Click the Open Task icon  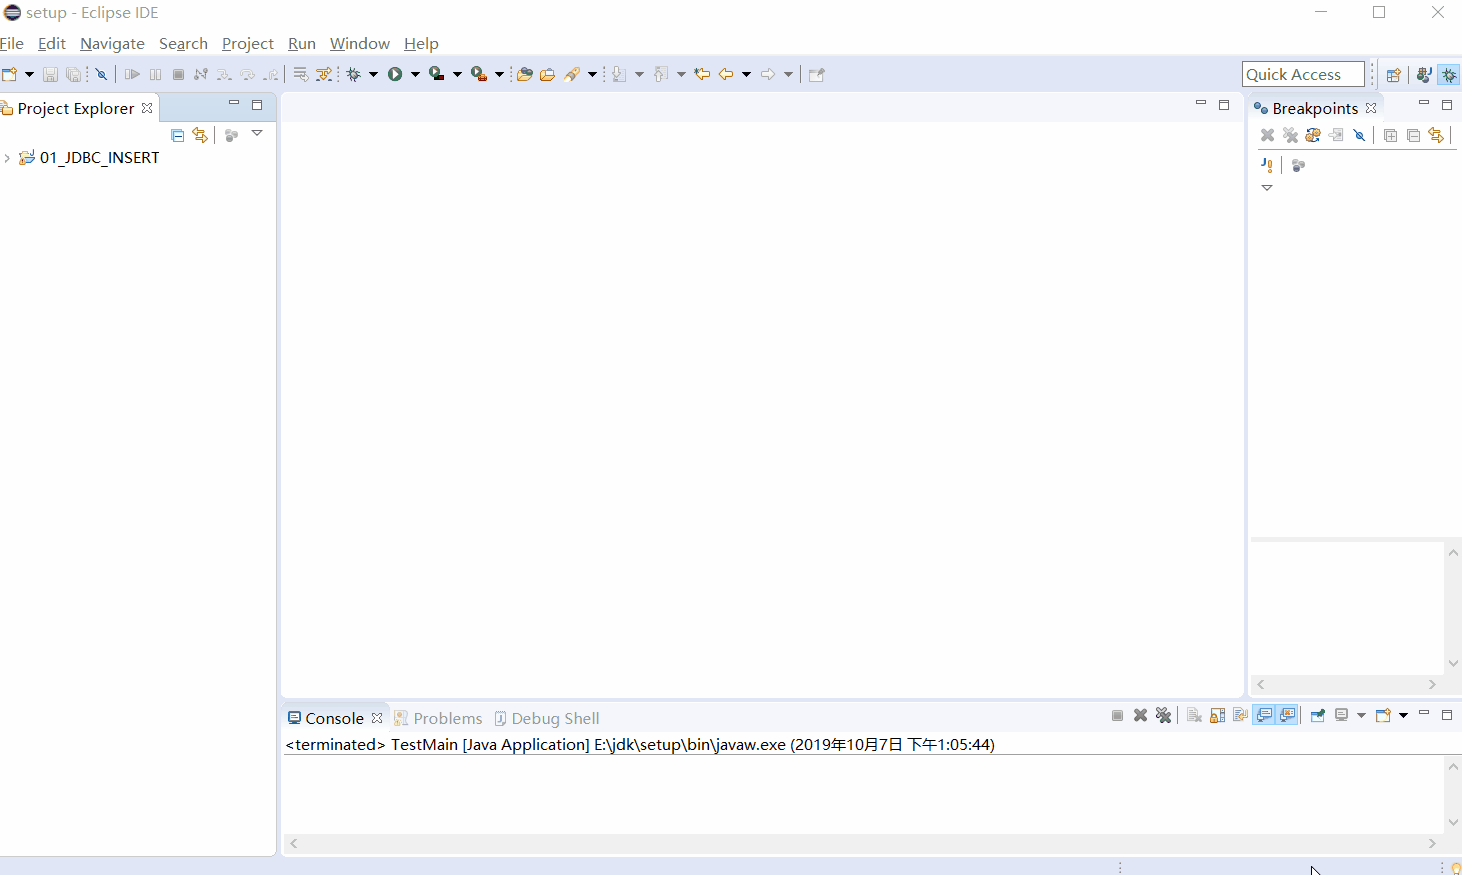point(547,74)
